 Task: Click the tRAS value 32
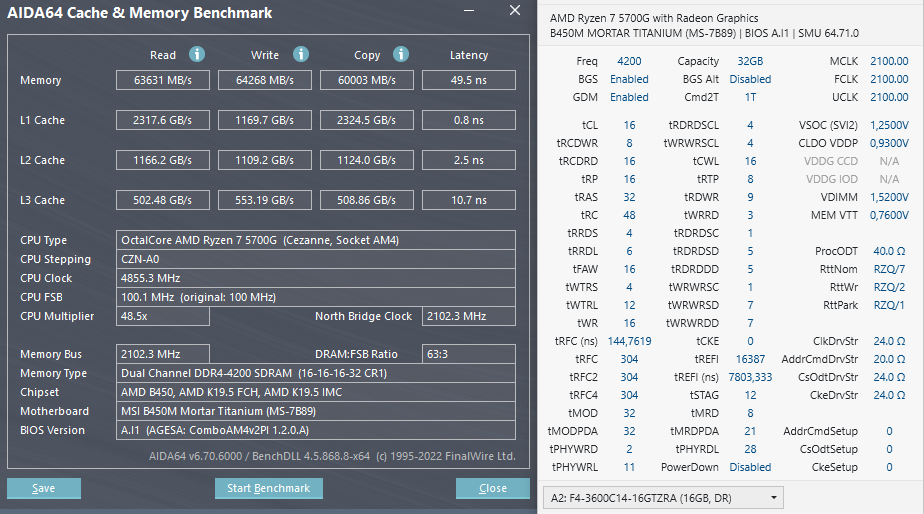coord(629,197)
